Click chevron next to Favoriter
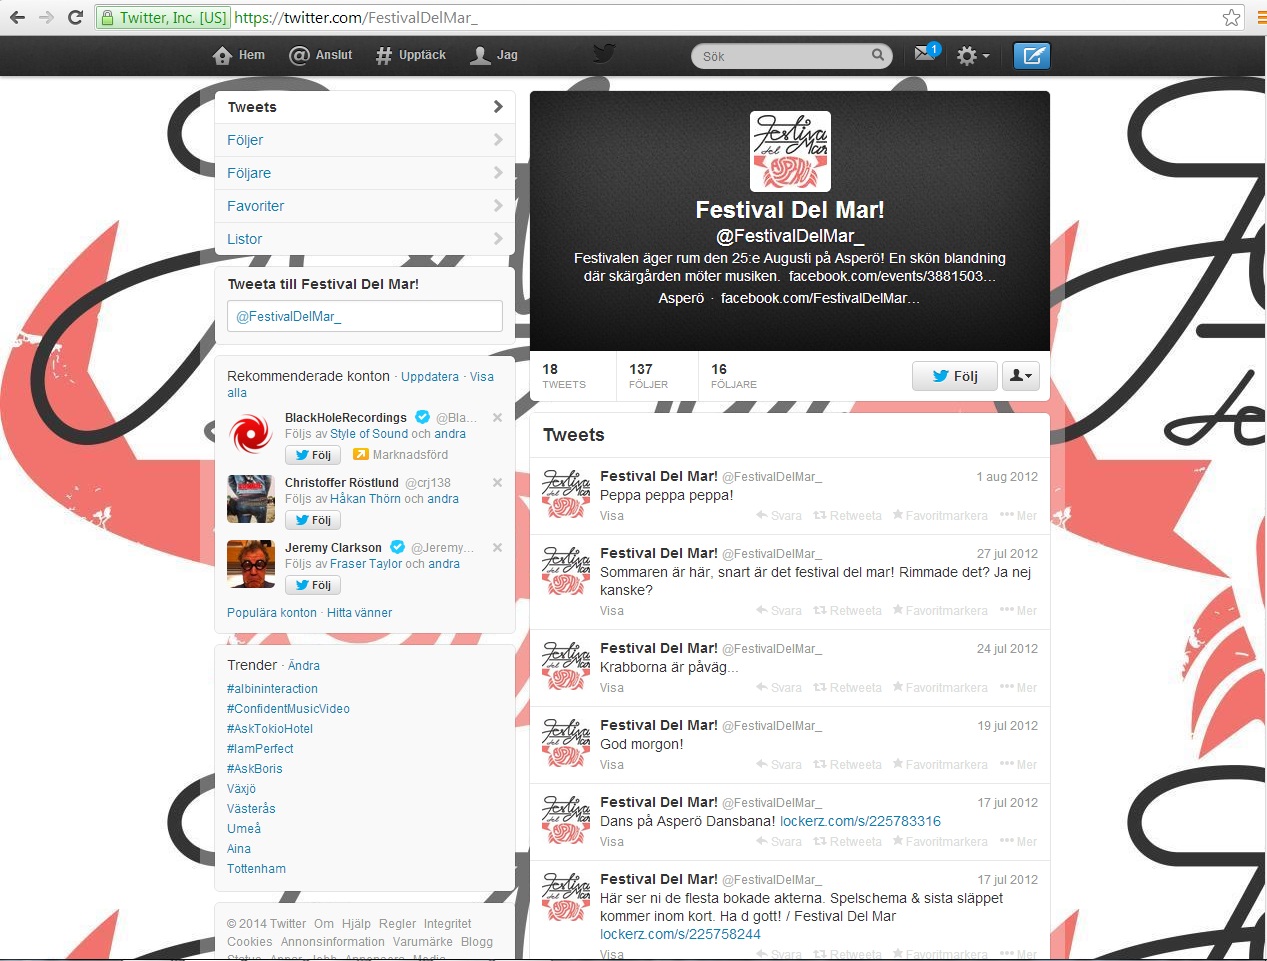This screenshot has width=1267, height=961. tap(498, 205)
